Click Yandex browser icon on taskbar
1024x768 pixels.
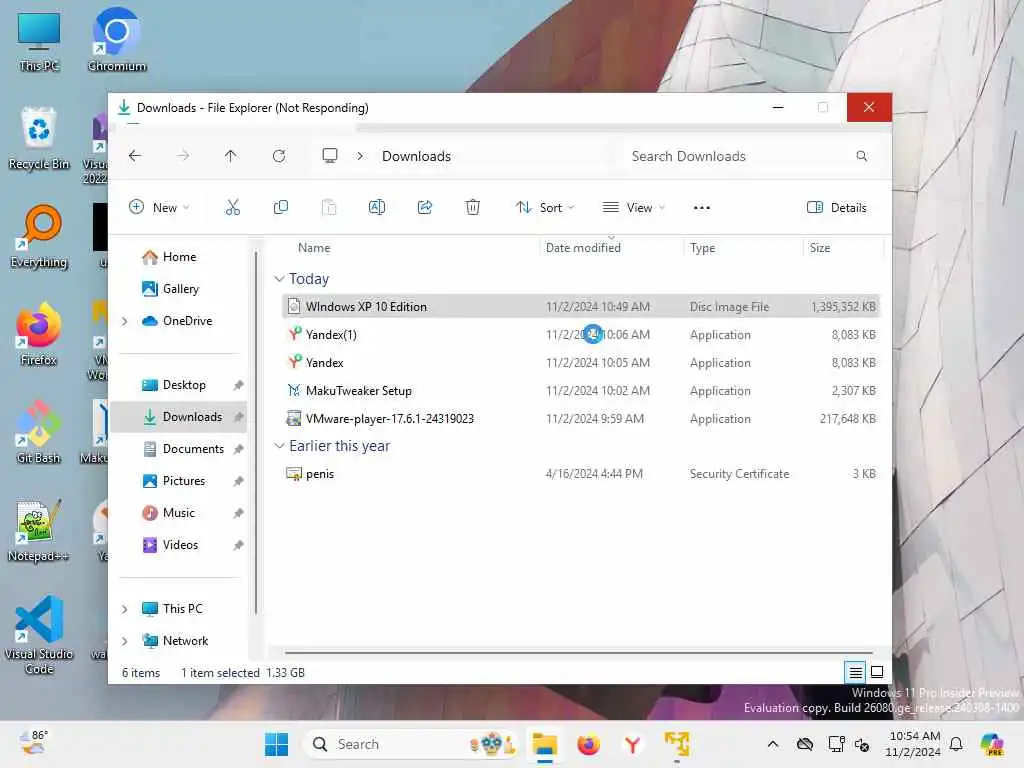[x=632, y=744]
